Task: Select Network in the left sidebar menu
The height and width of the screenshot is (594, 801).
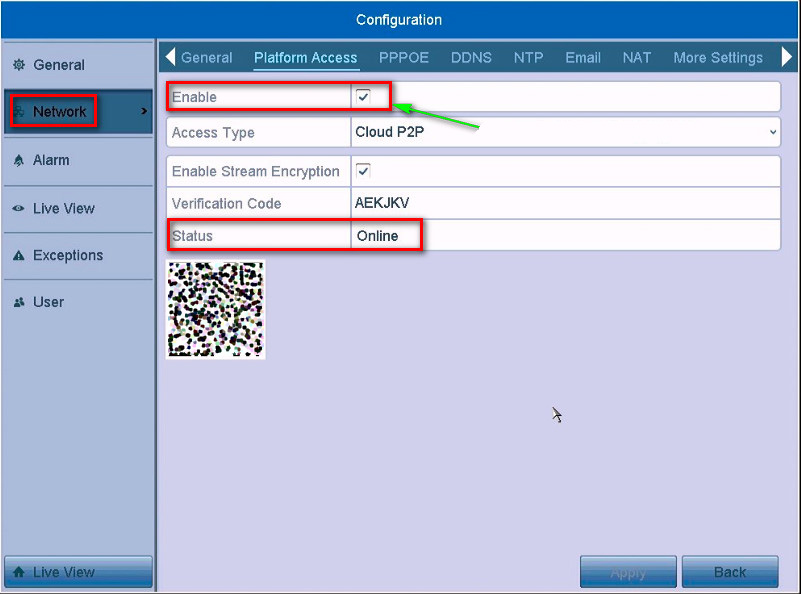Action: point(78,111)
